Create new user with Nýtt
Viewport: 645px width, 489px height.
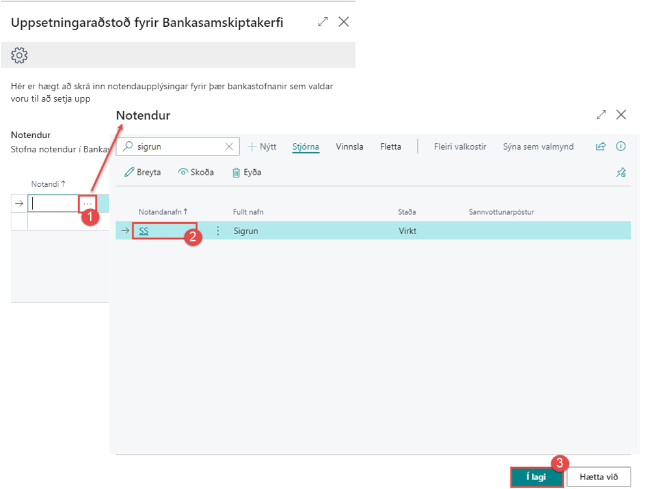262,146
